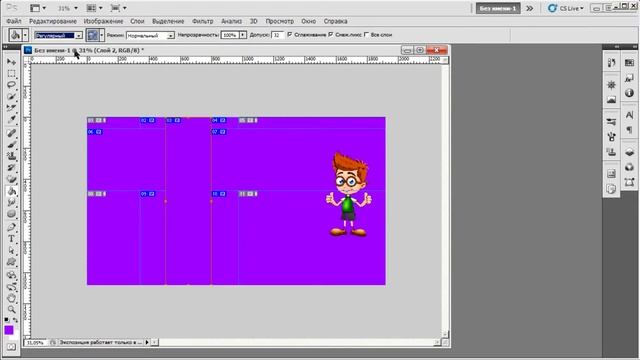Viewport: 640px width, 360px height.
Task: Select the Dodge/Sponge tool
Action: coord(11,214)
